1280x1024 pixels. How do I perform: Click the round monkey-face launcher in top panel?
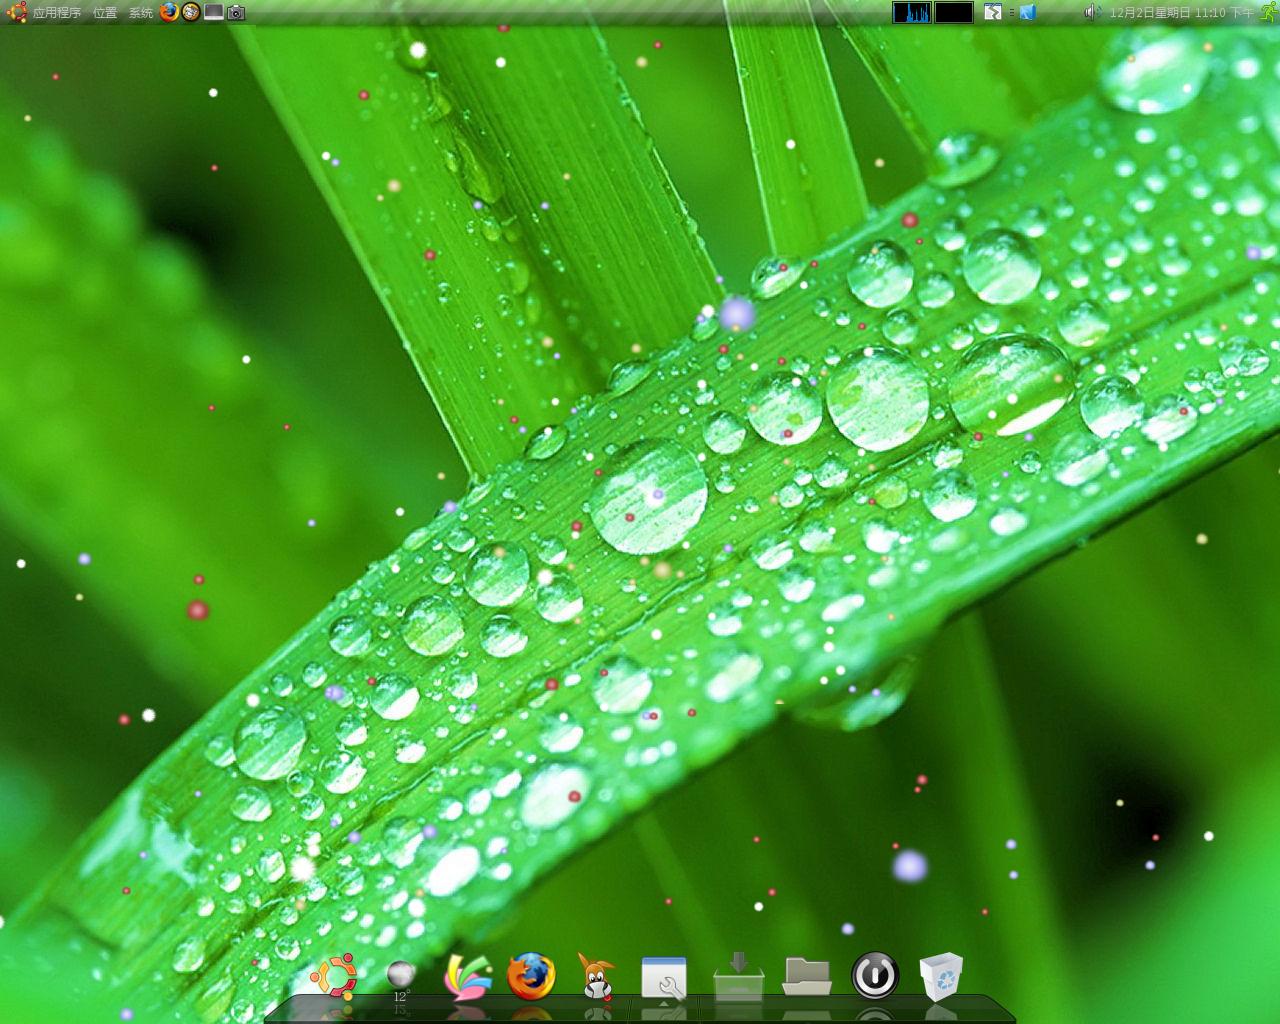click(x=191, y=12)
